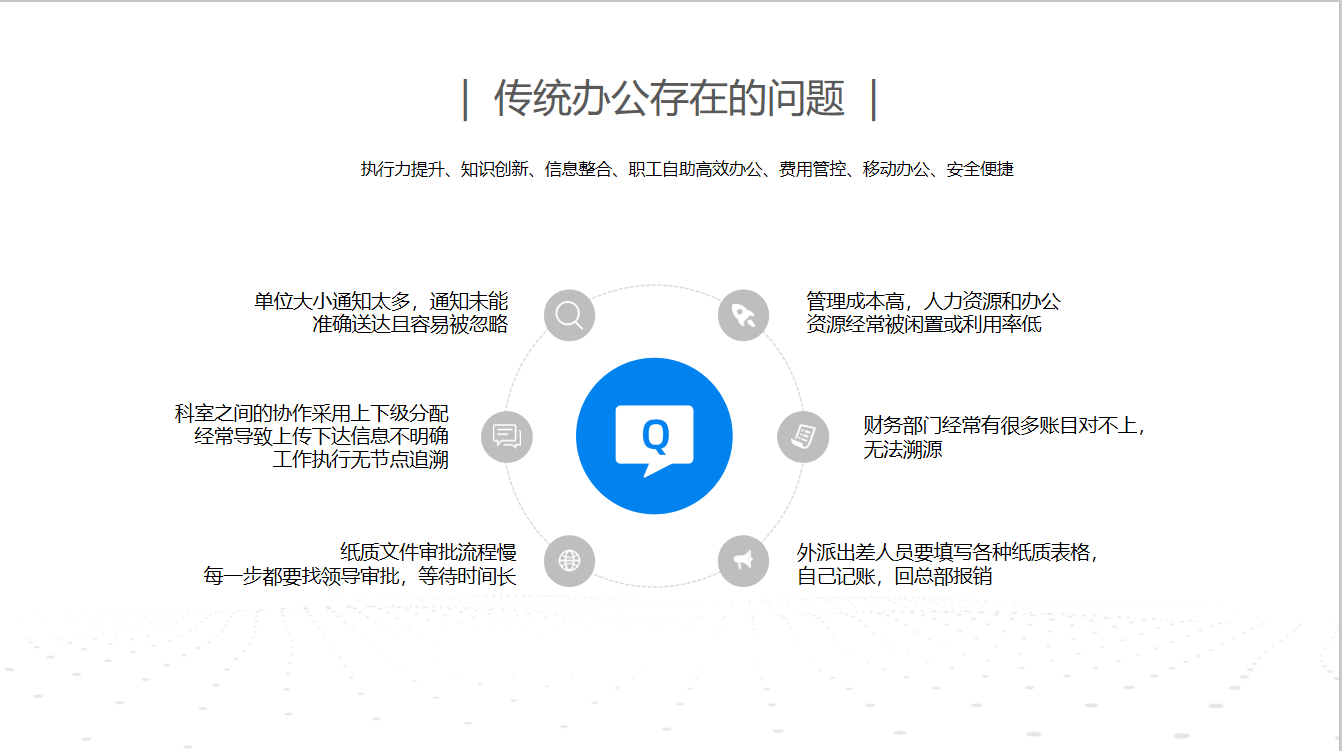Select text 纸质文件审批流程慢
The image size is (1342, 751).
[428, 552]
